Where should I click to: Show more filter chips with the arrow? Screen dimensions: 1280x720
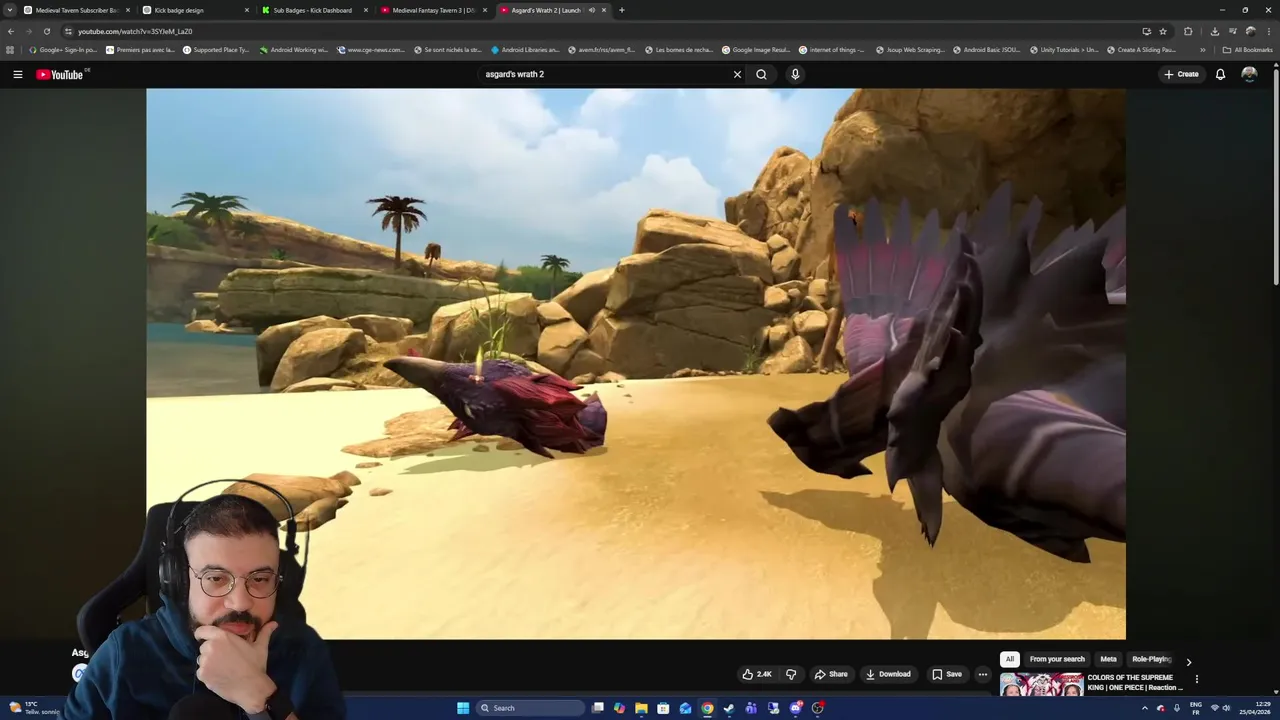(x=1188, y=661)
